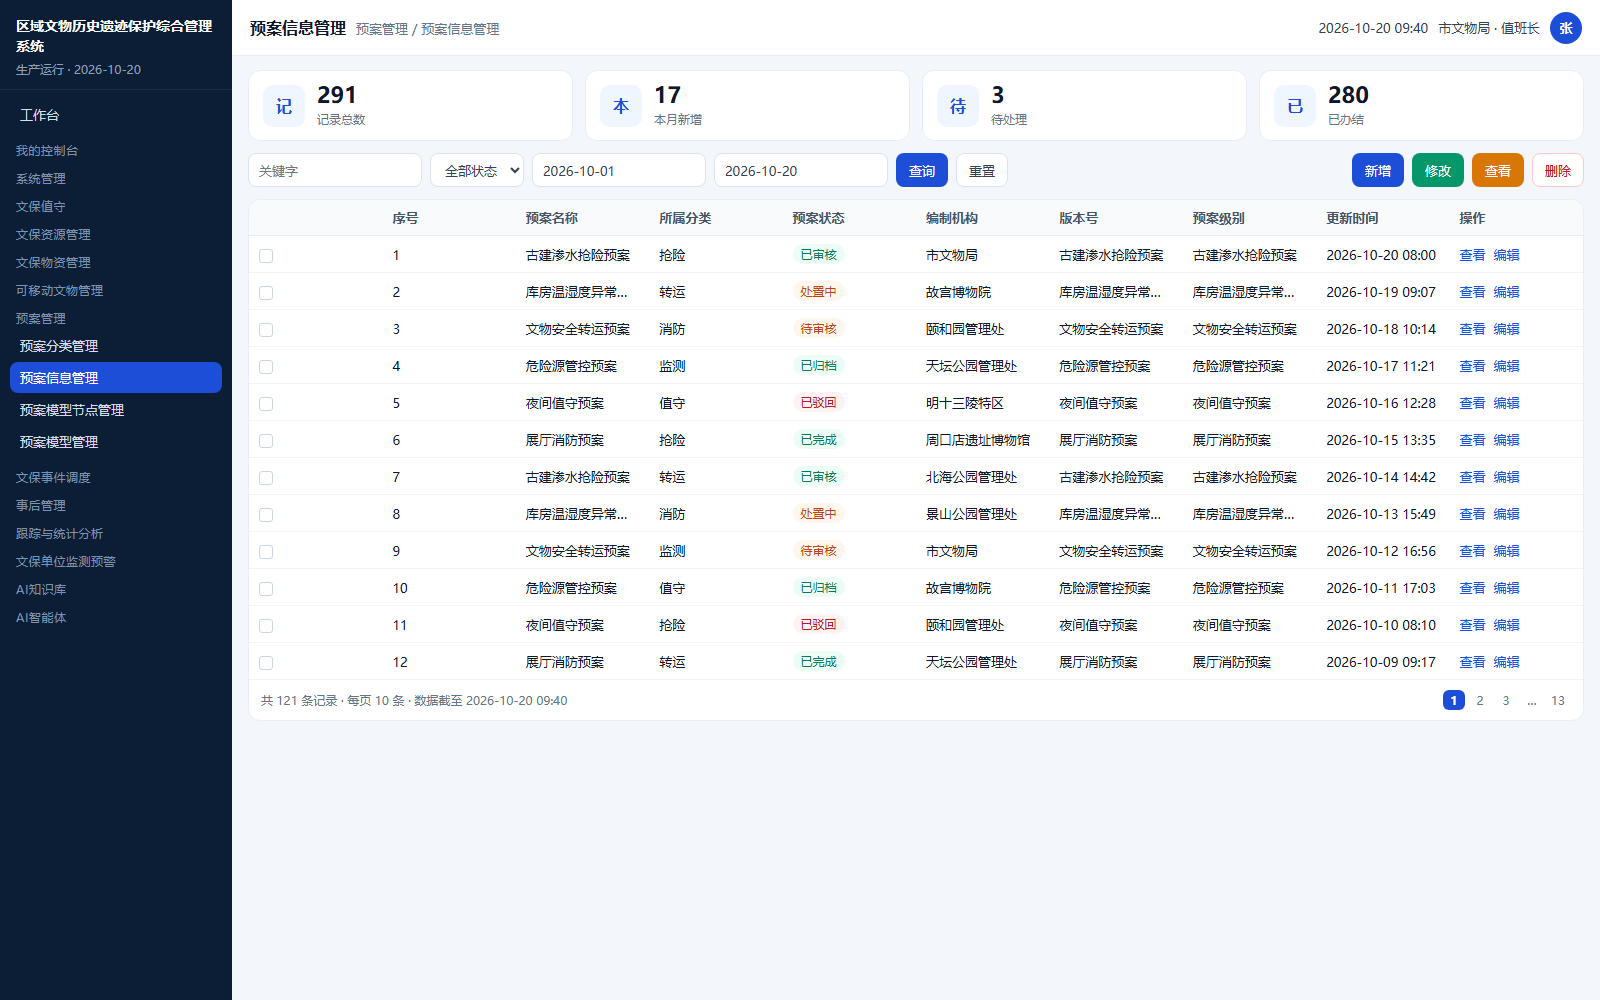Click the 本 icon on the 本月新增 card
Image resolution: width=1600 pixels, height=1000 pixels.
(x=621, y=106)
